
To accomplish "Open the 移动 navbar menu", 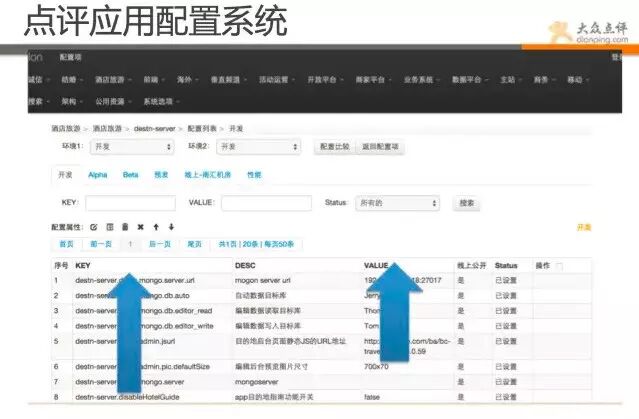I will click(578, 79).
